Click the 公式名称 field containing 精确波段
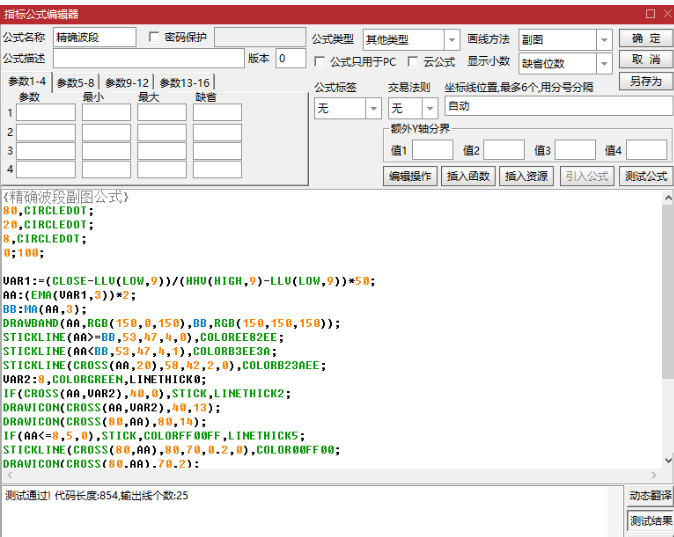This screenshot has width=674, height=537. tap(95, 37)
